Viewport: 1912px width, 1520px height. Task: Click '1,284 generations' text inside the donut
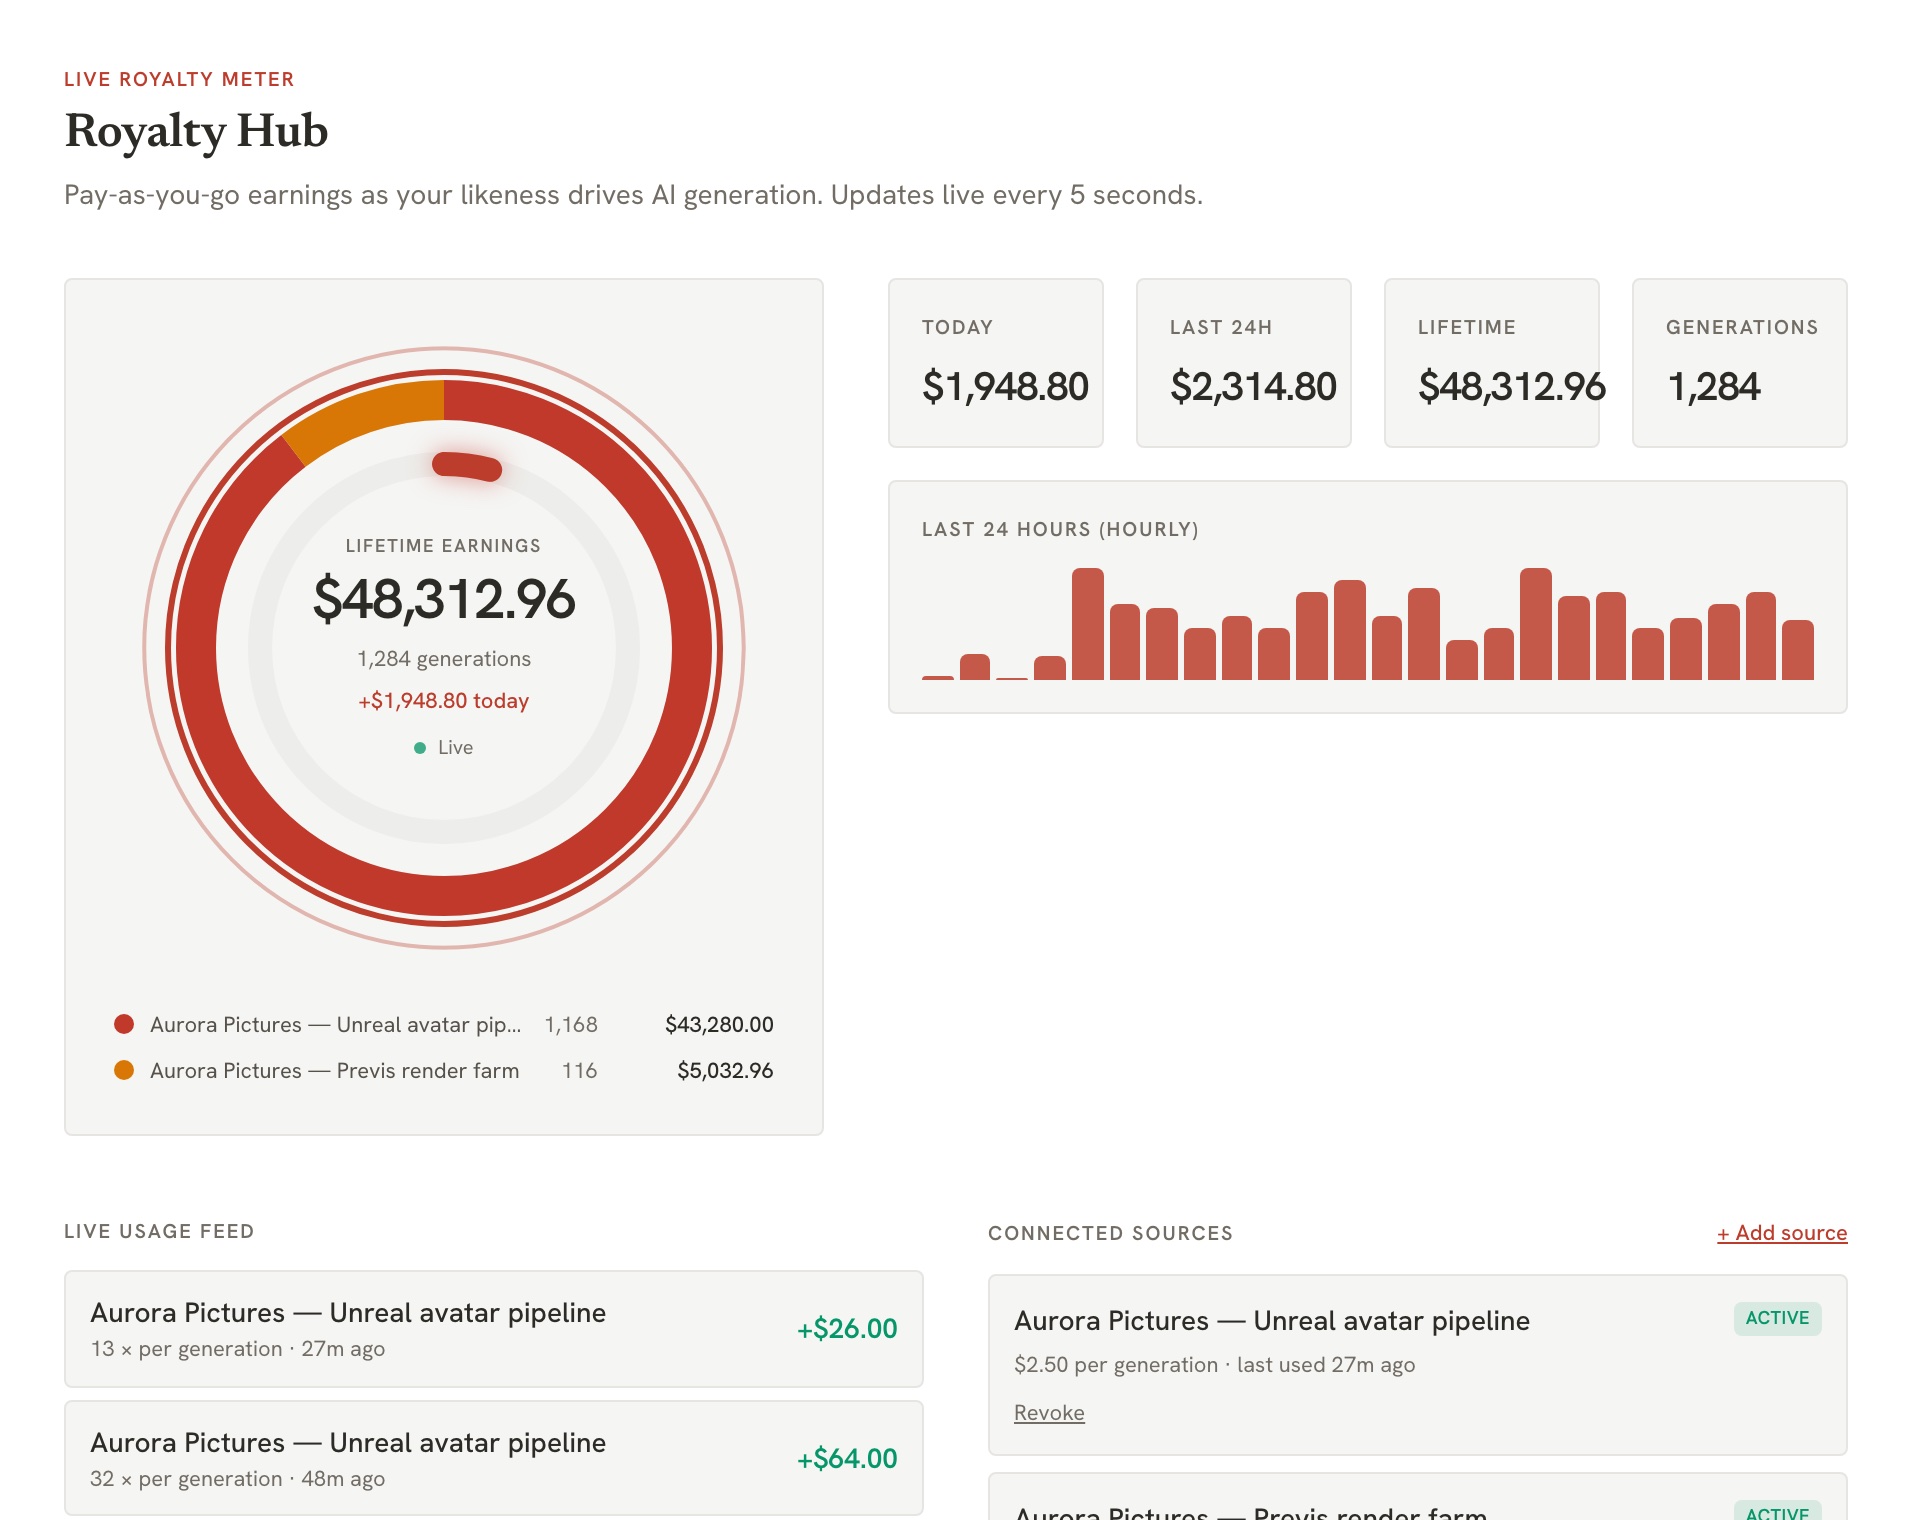[x=444, y=659]
